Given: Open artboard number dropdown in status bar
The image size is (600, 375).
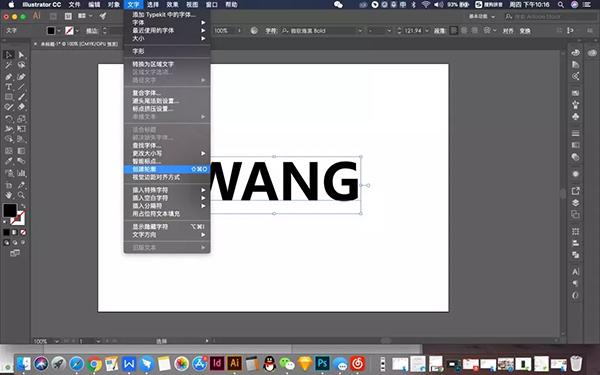Looking at the screenshot, I should click(x=98, y=341).
